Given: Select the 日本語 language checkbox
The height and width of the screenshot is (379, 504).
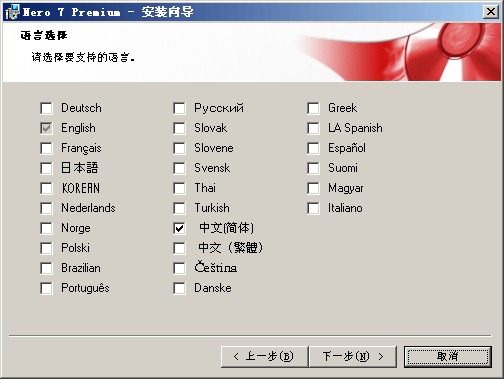Looking at the screenshot, I should (46, 168).
